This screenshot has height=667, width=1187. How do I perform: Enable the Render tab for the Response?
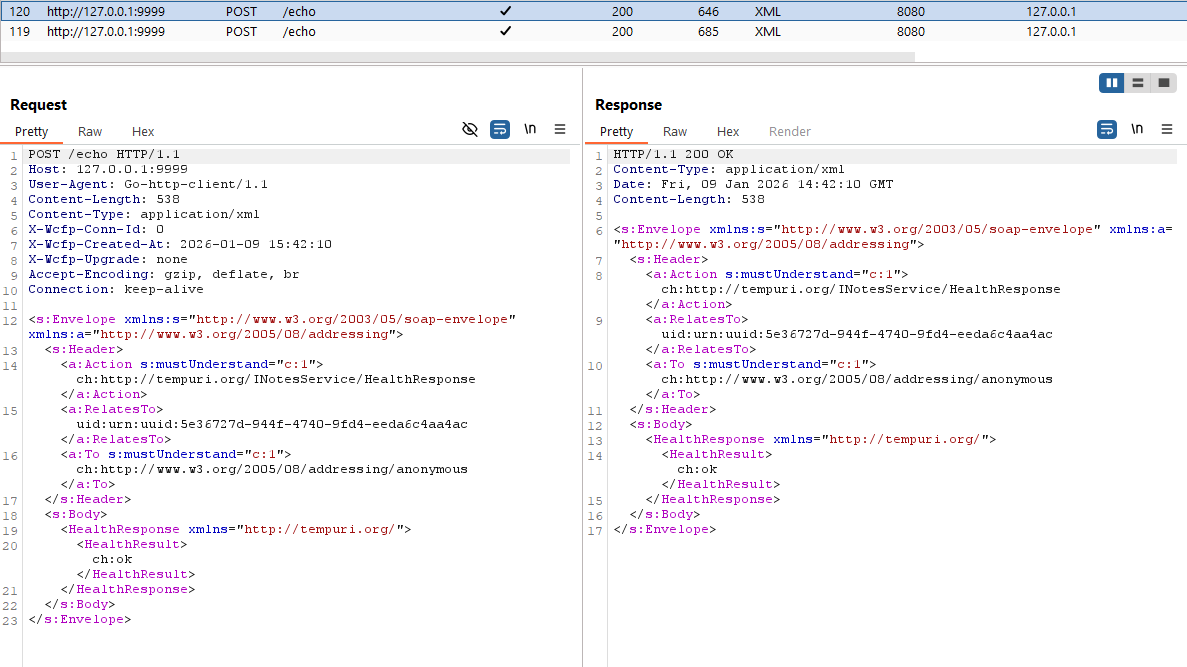789,131
